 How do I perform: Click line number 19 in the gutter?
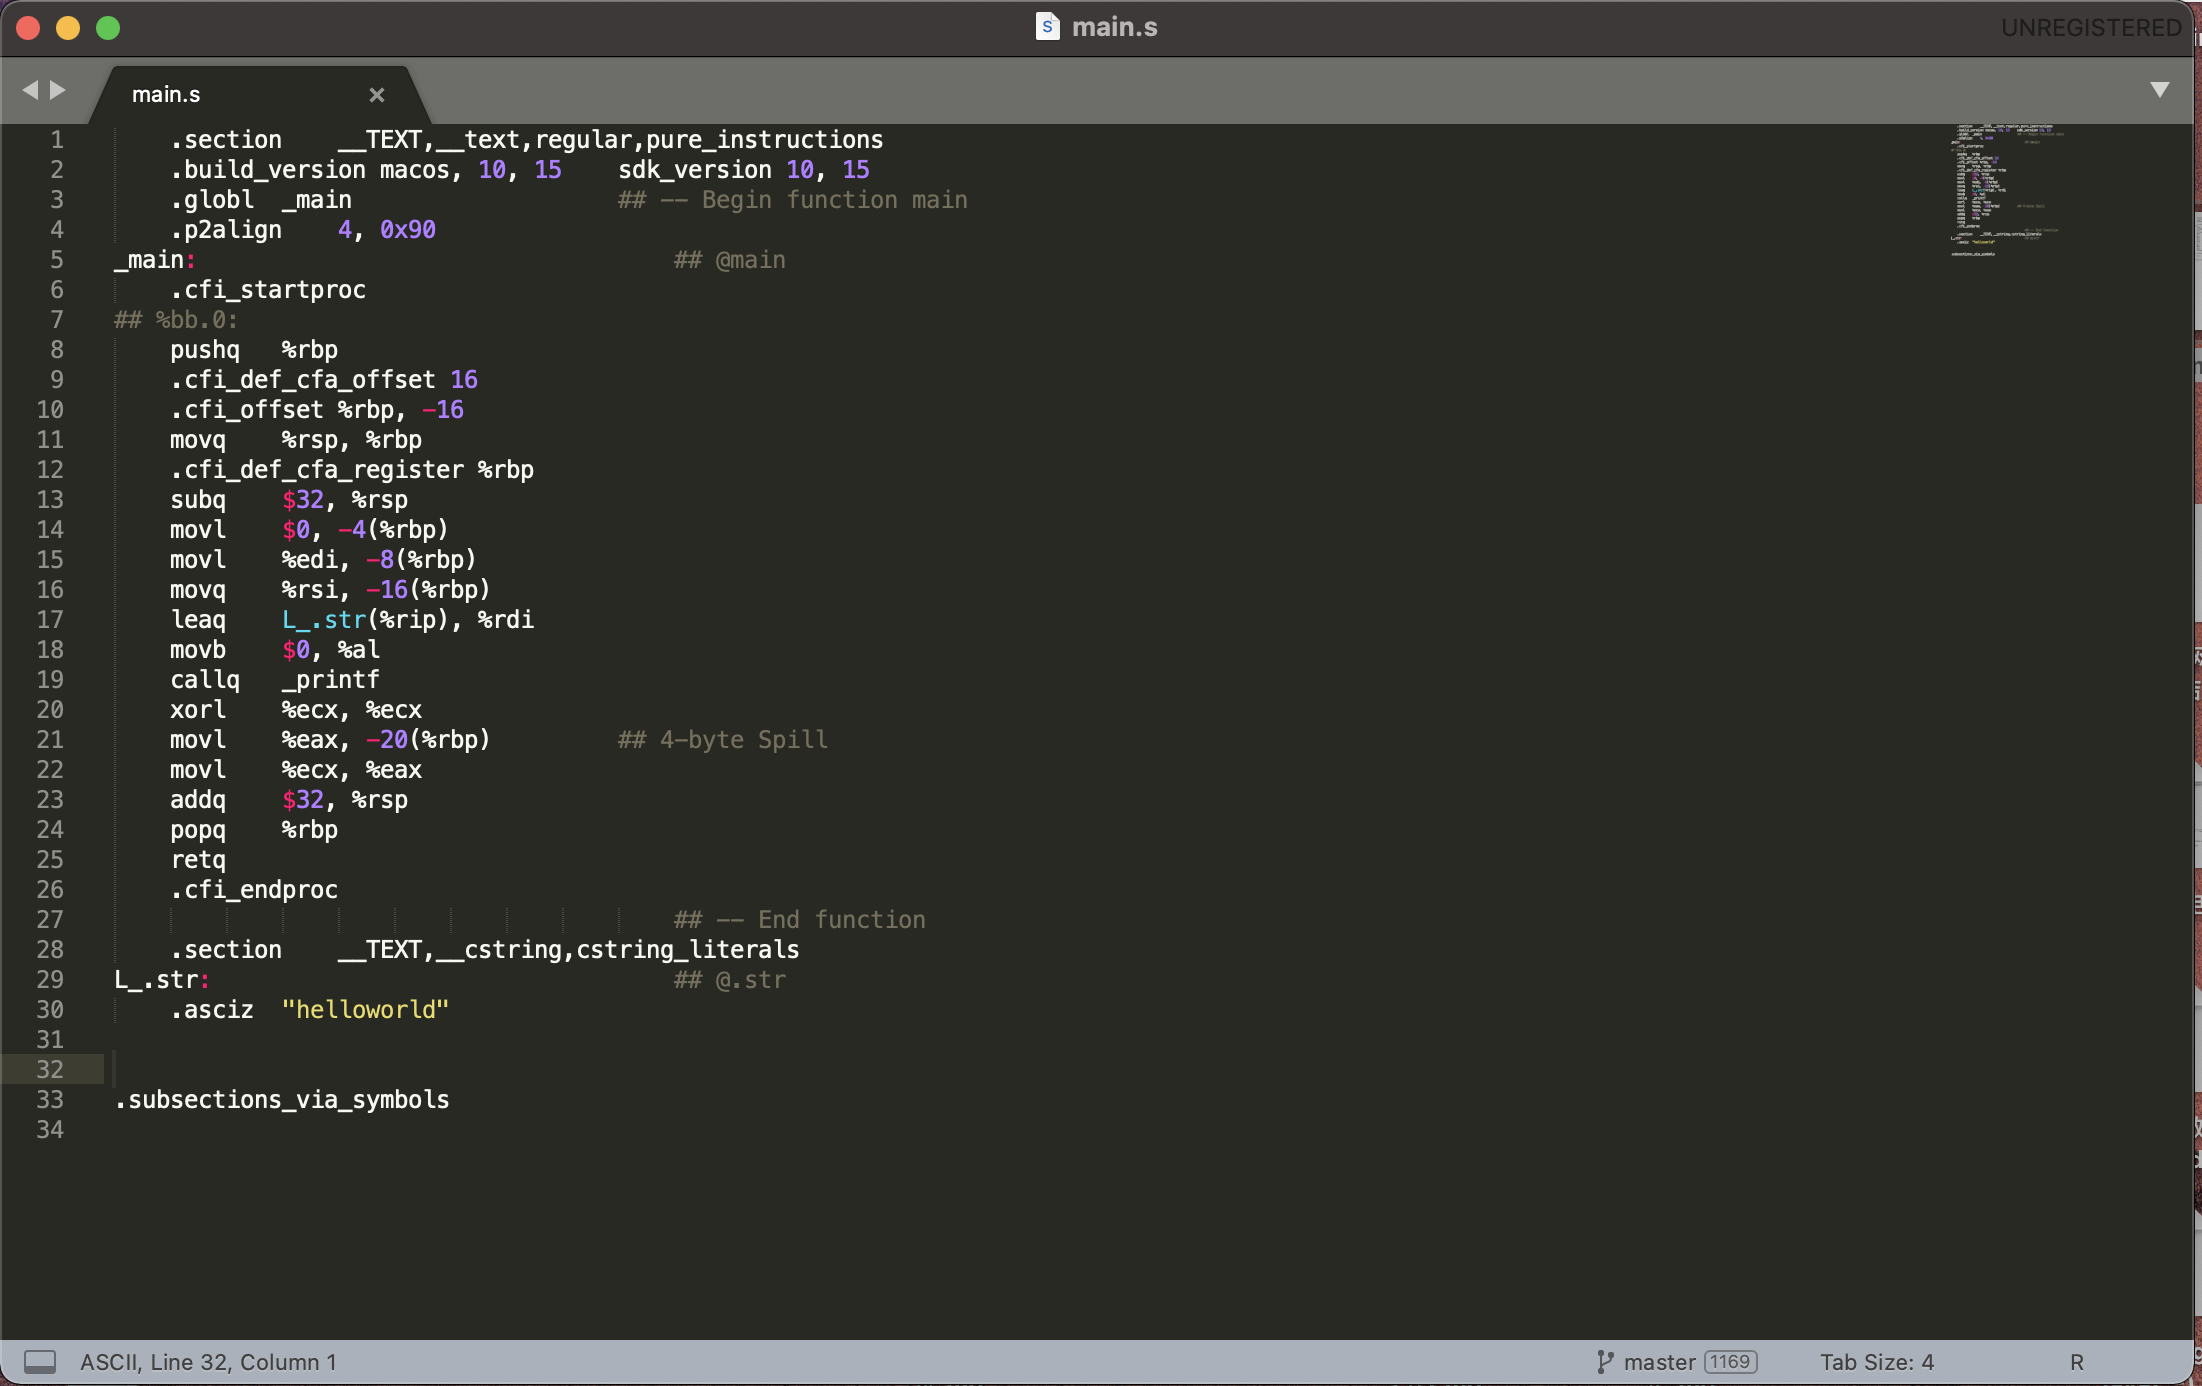pyautogui.click(x=50, y=680)
